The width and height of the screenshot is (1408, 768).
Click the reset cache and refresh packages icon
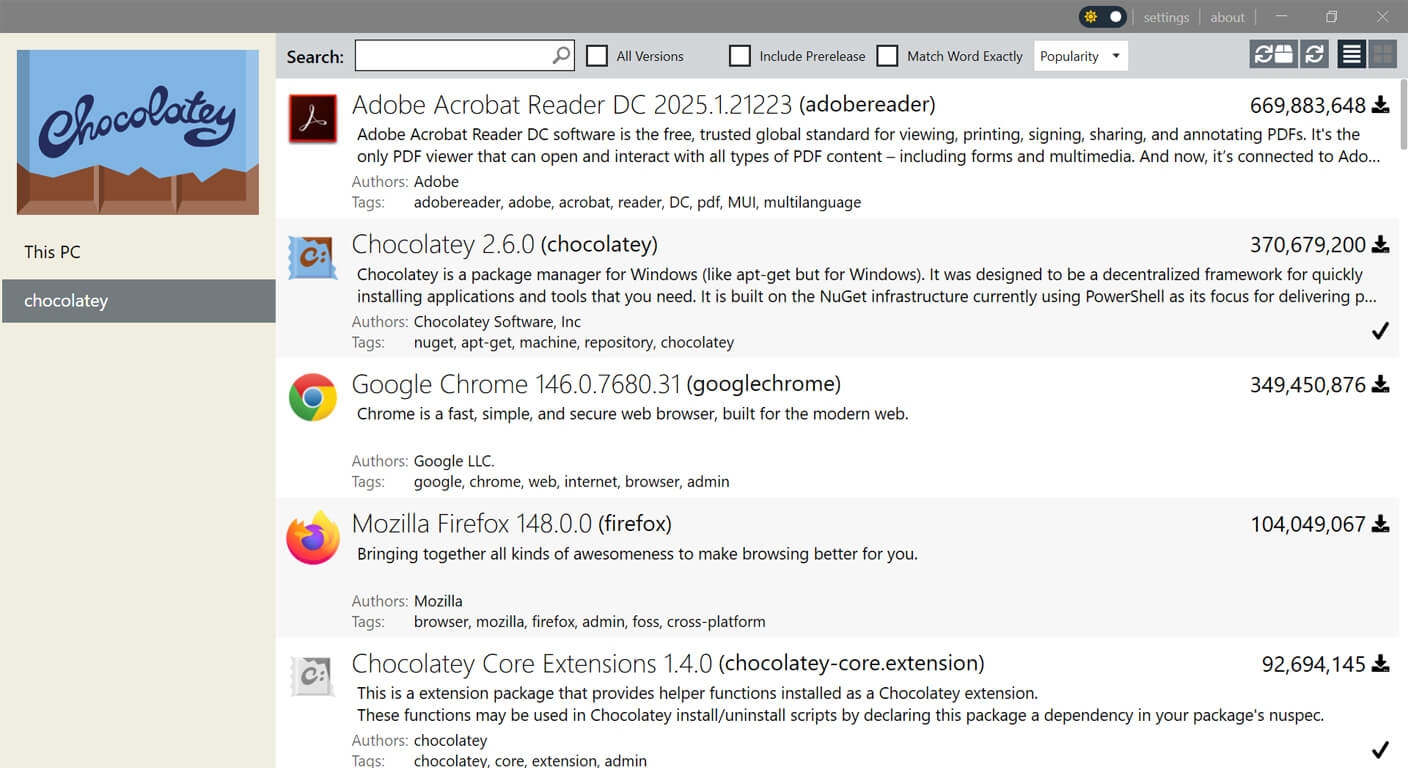tap(1273, 55)
